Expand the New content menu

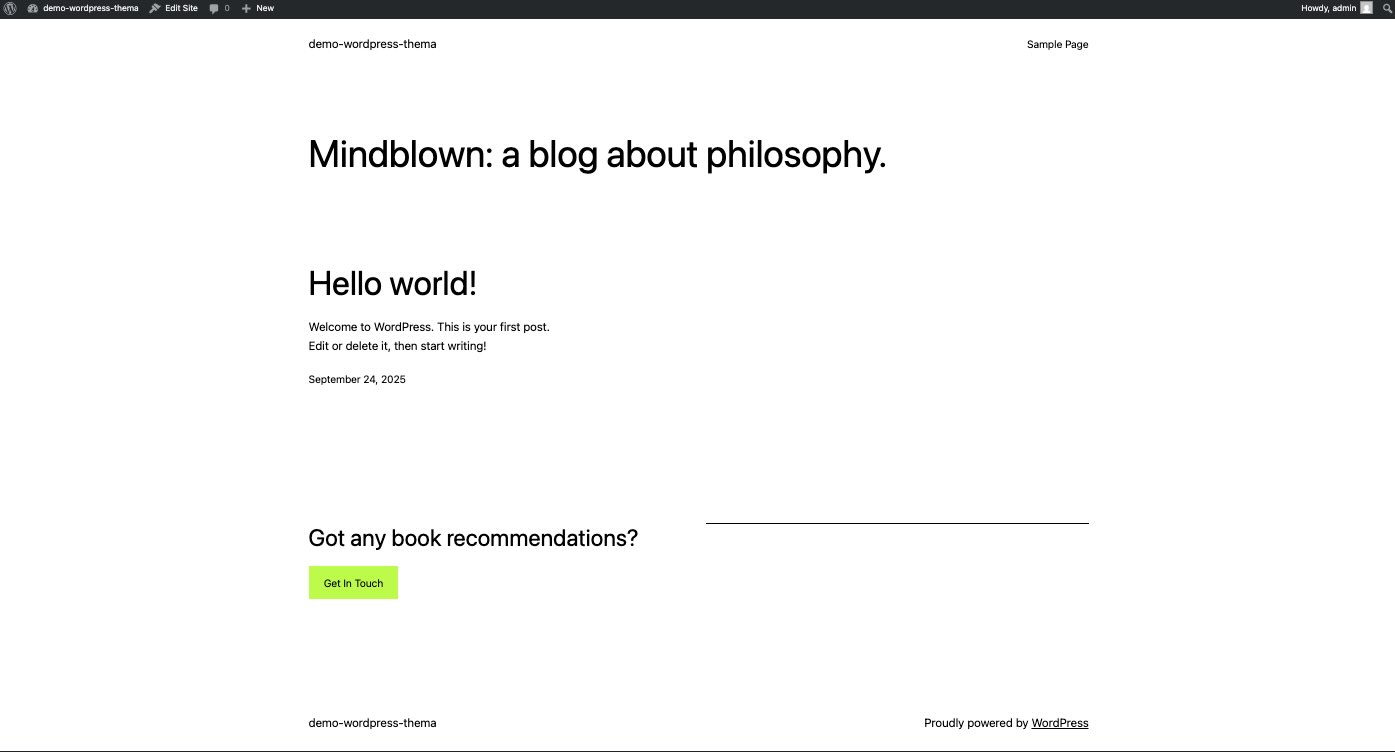point(264,8)
